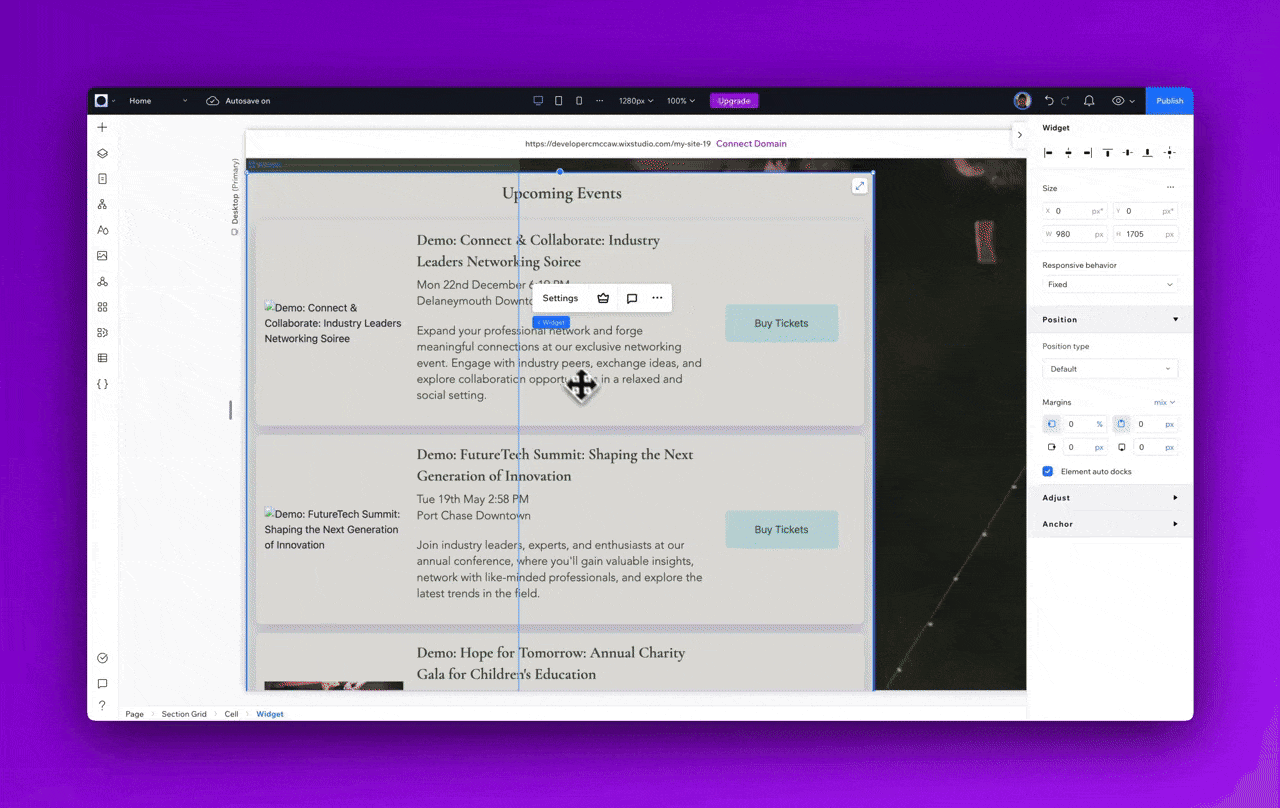Open the Media panel in the sidebar
The height and width of the screenshot is (808, 1280).
pyautogui.click(x=102, y=255)
